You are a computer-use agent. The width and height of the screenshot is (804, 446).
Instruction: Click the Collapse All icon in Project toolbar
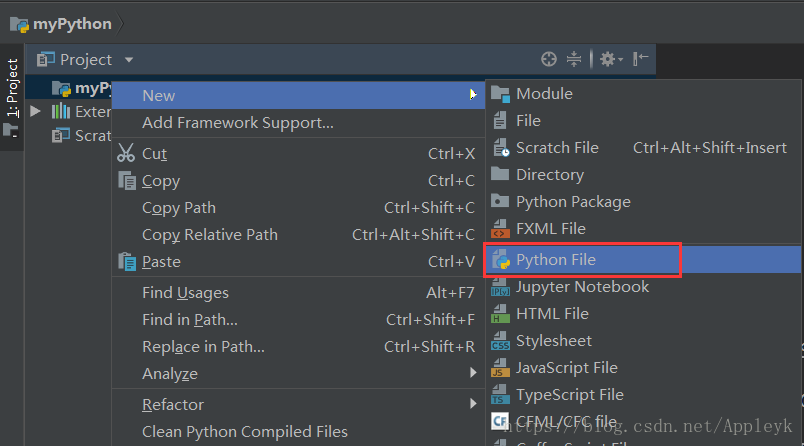574,59
